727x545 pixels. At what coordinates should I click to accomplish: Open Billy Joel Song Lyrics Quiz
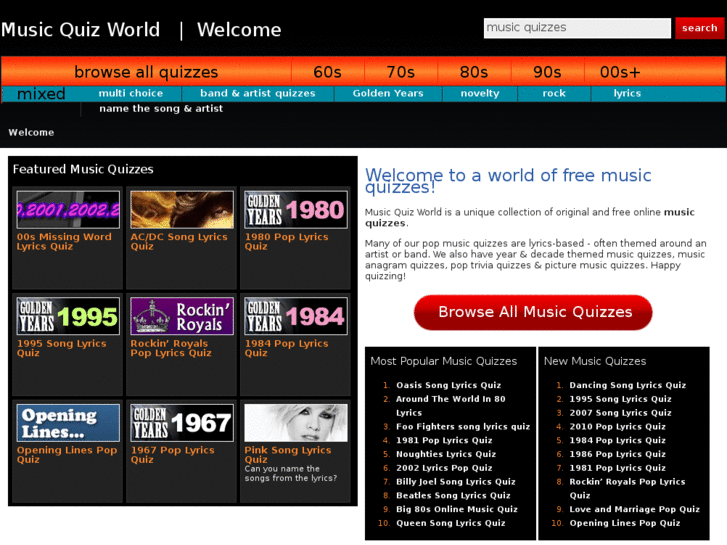(456, 481)
